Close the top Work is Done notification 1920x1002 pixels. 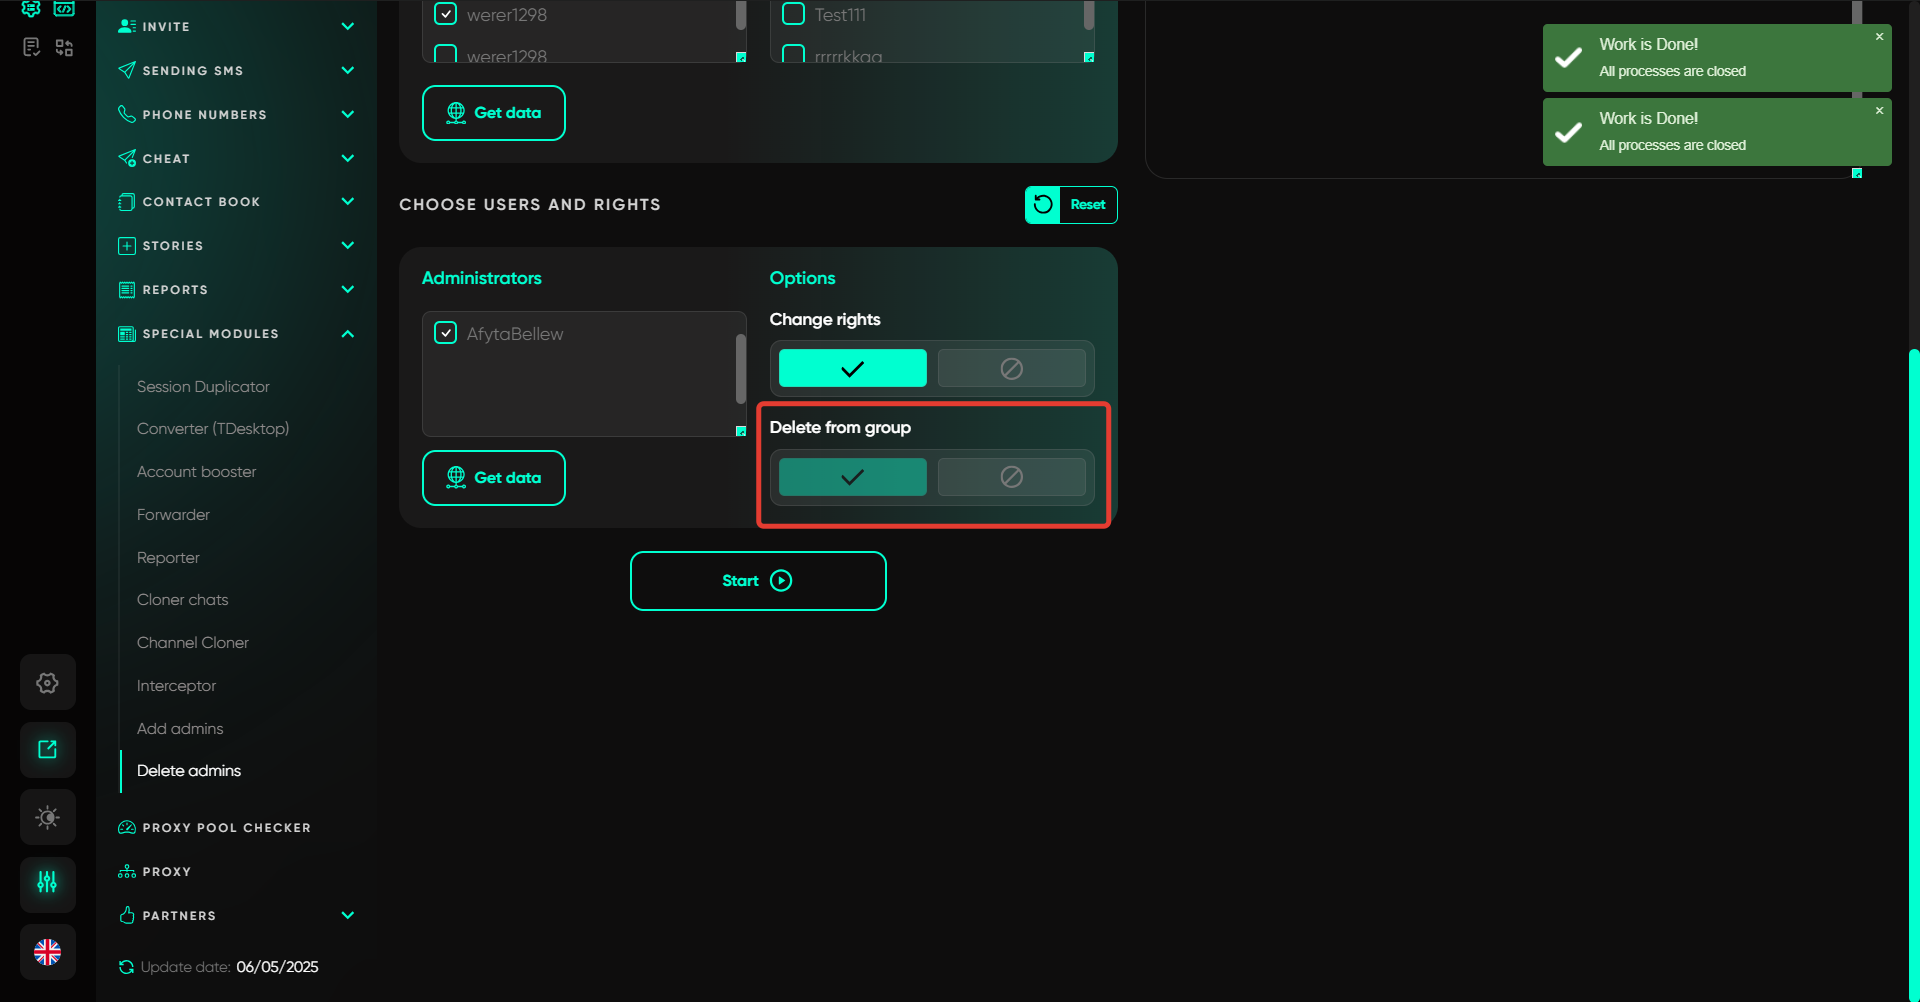1879,37
